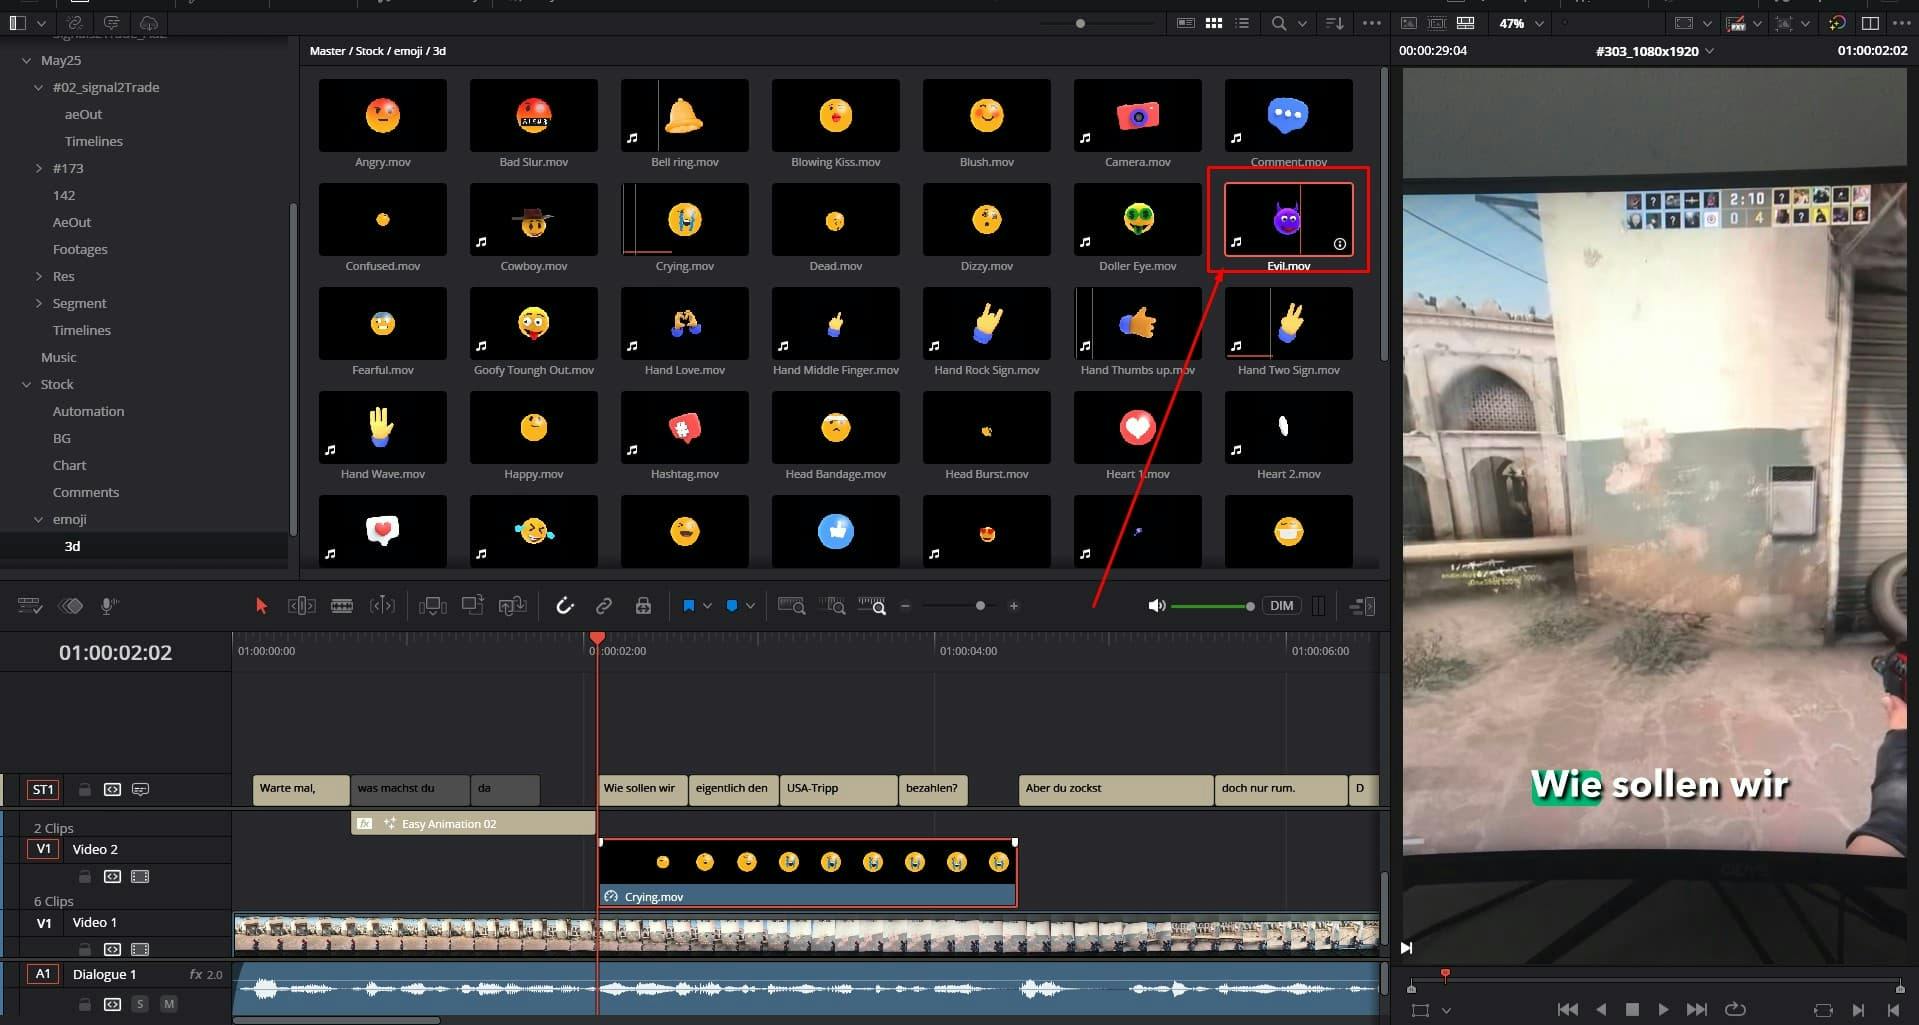Toggle ST1 subtitle track destination

point(43,789)
